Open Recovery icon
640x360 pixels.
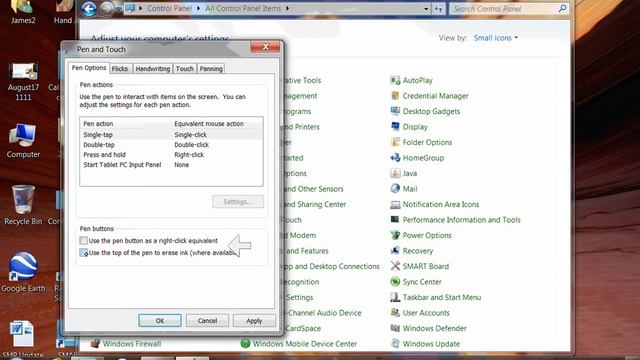395,251
